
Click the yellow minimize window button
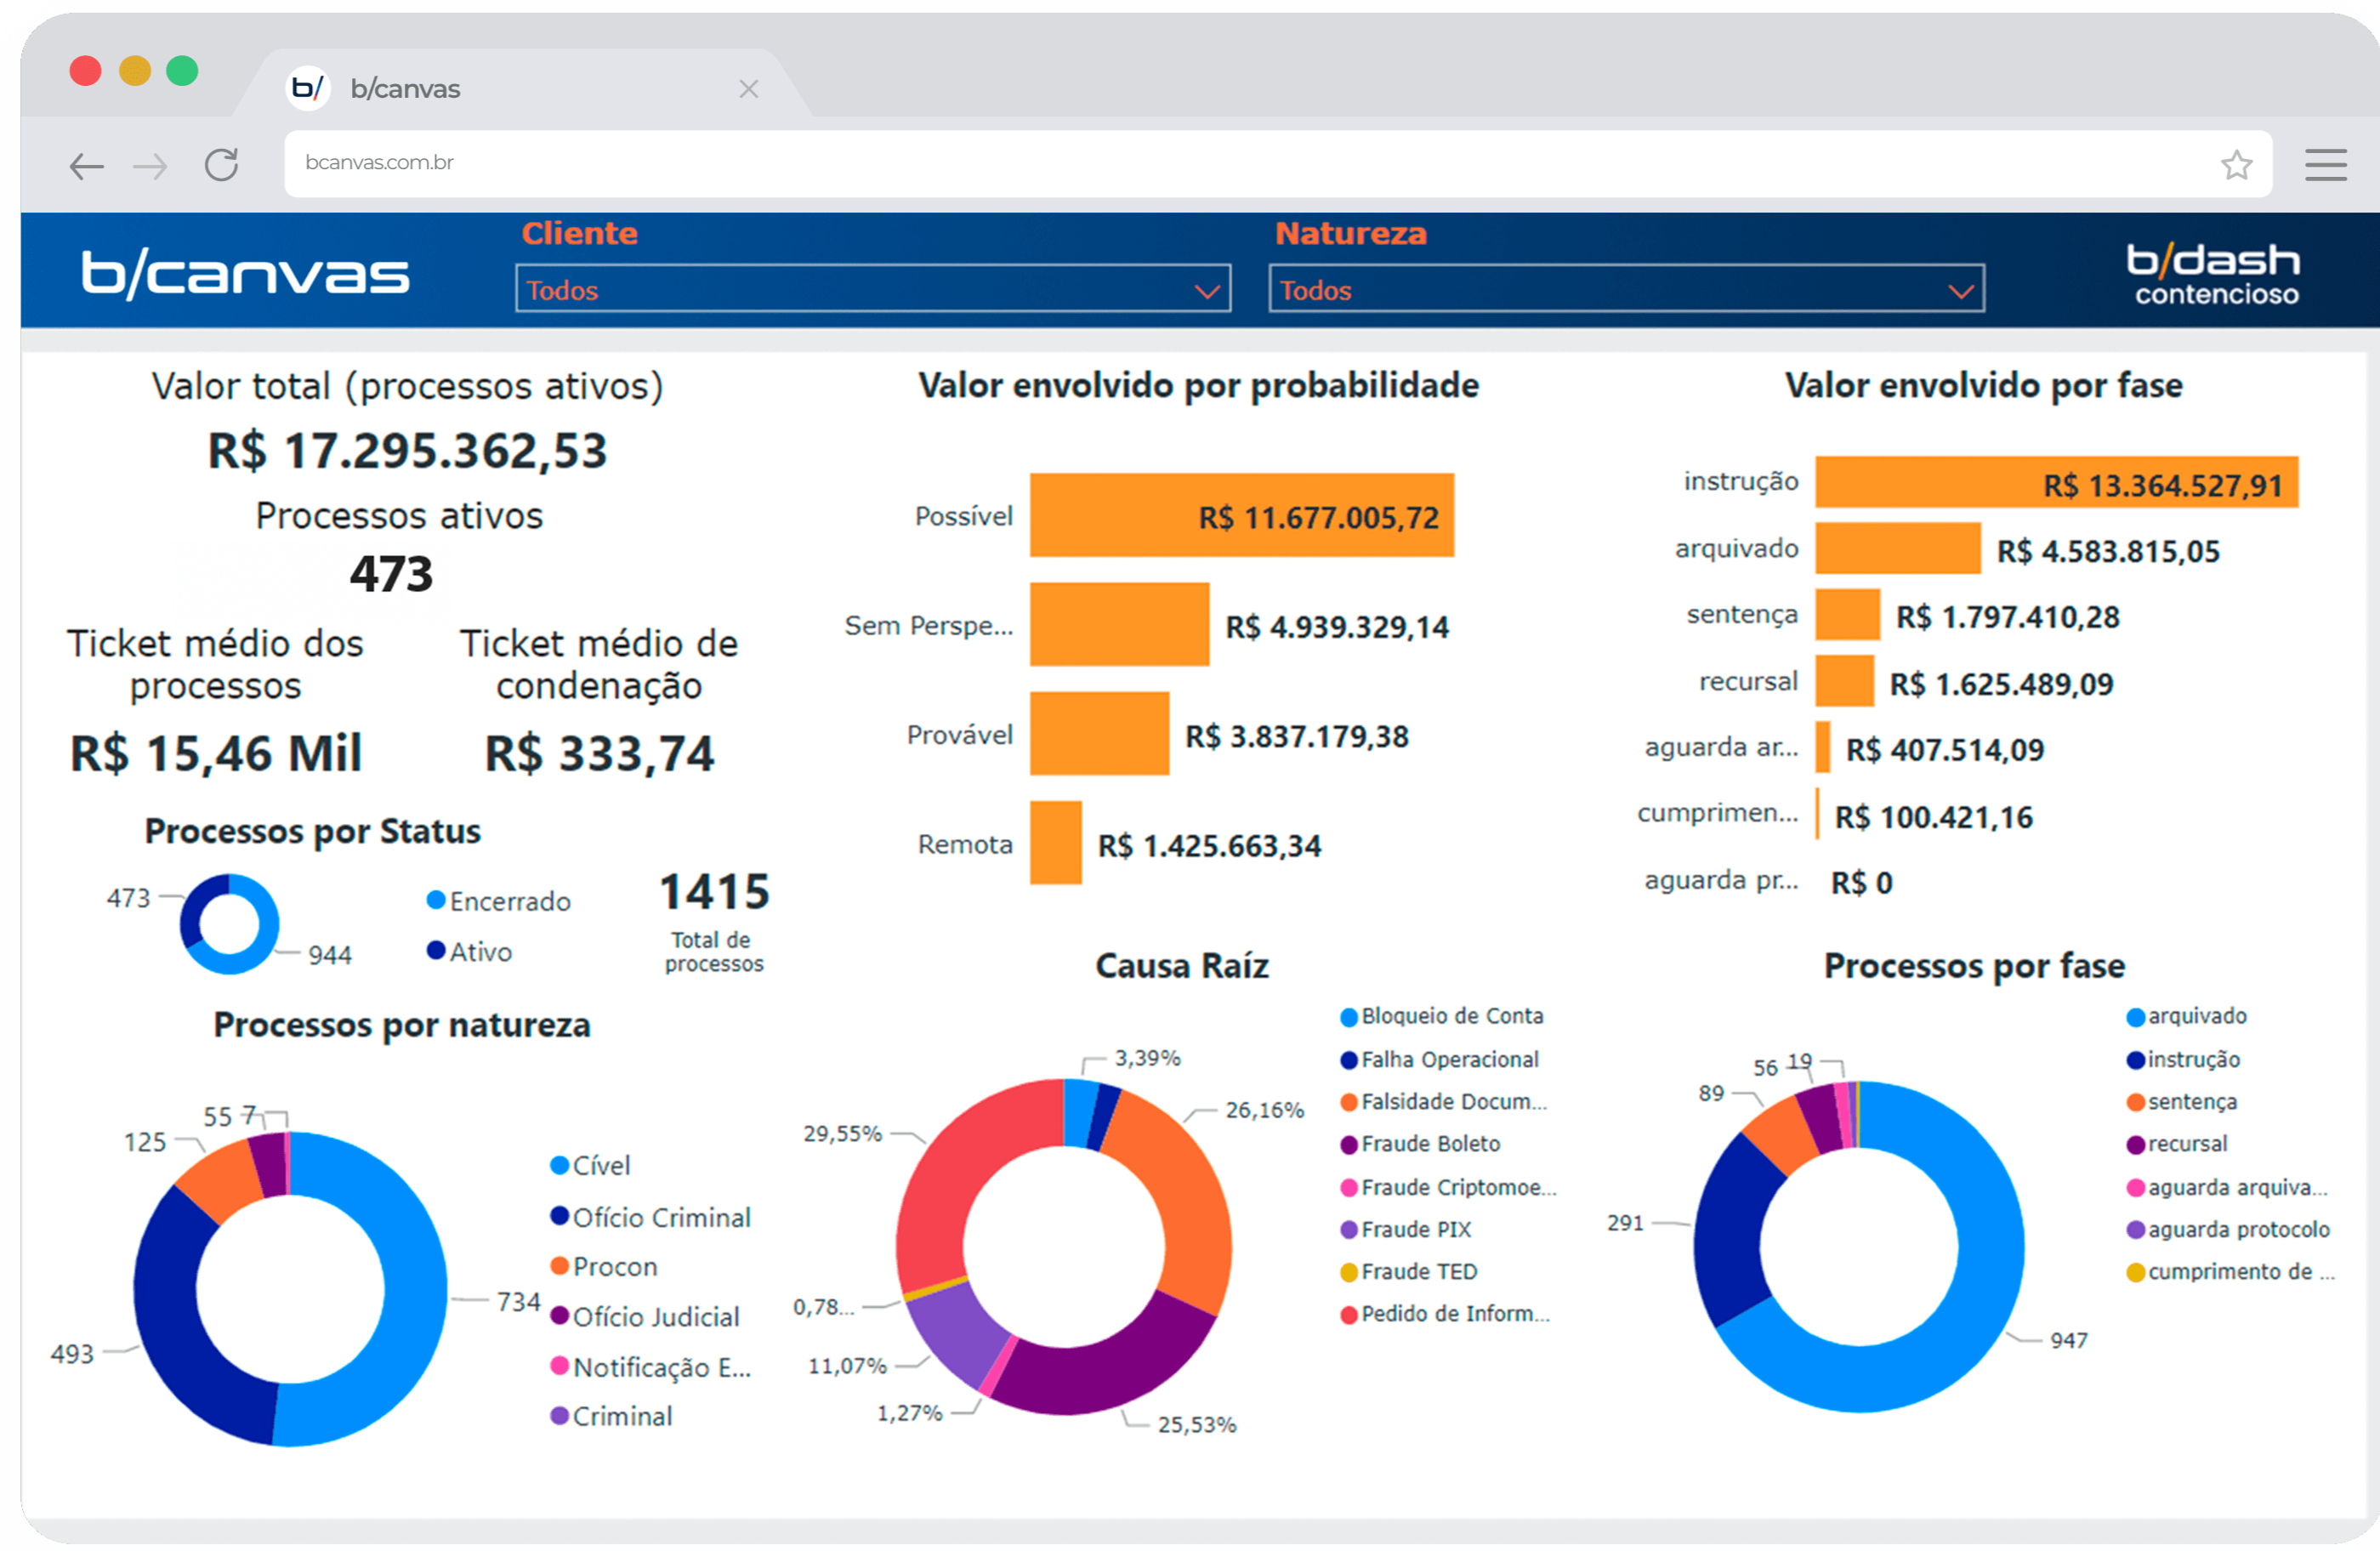(x=134, y=71)
